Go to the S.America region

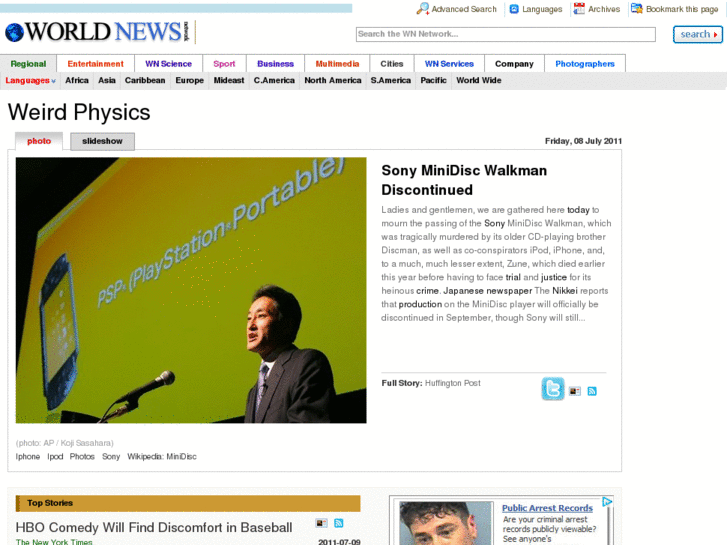pos(391,81)
